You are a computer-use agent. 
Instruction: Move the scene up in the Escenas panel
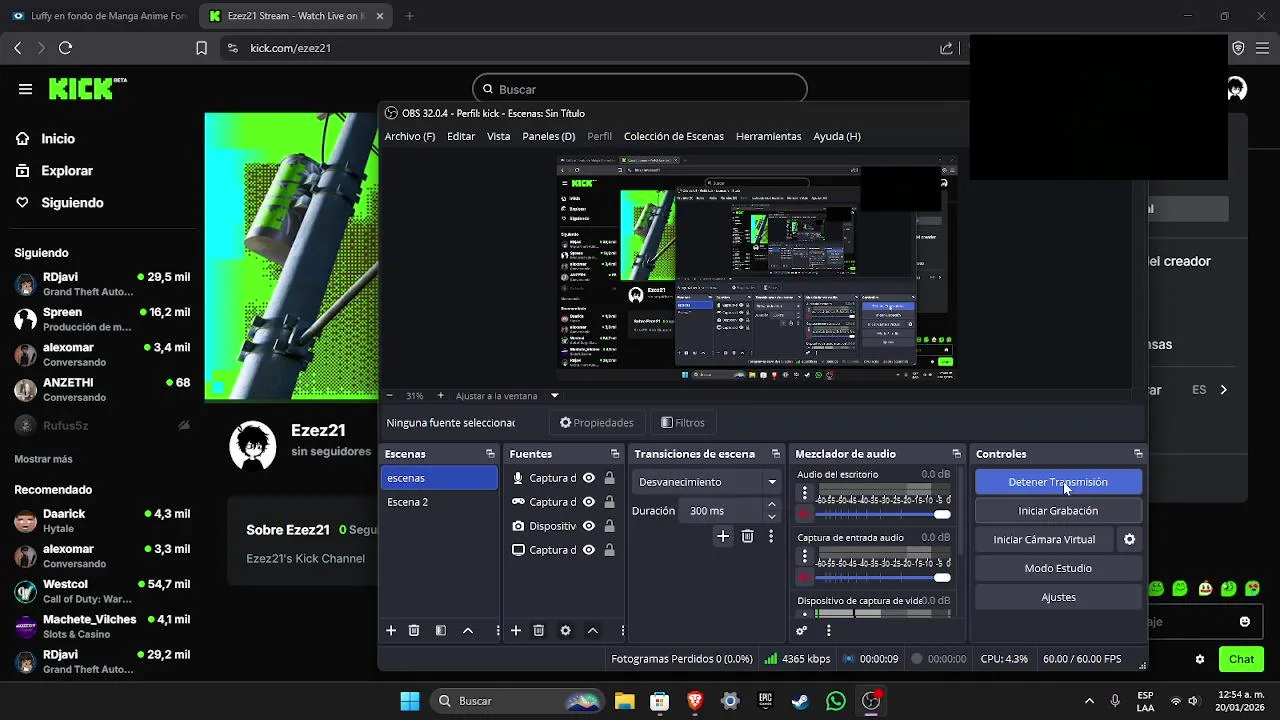pos(467,631)
